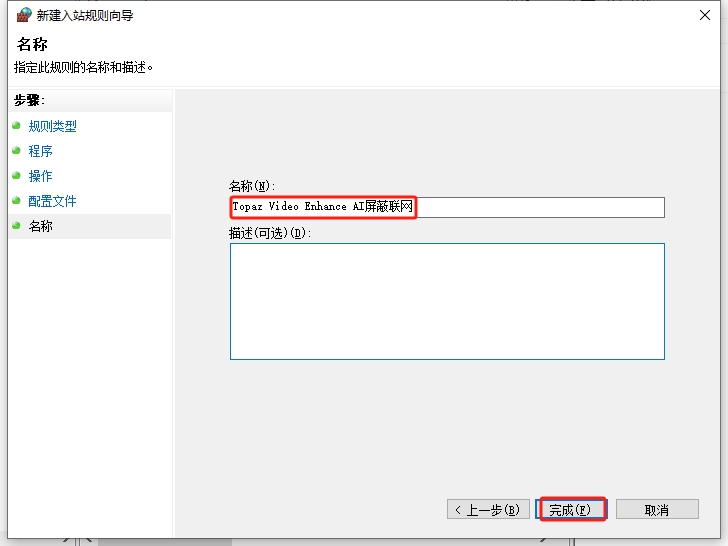Open the 操作 step link
Image resolution: width=728 pixels, height=546 pixels.
coord(40,176)
